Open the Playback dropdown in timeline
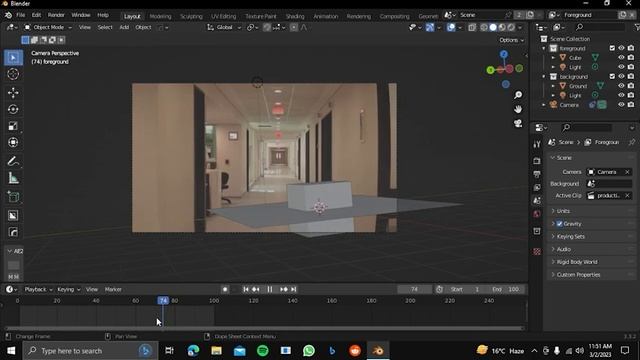The height and width of the screenshot is (360, 640). (x=38, y=289)
